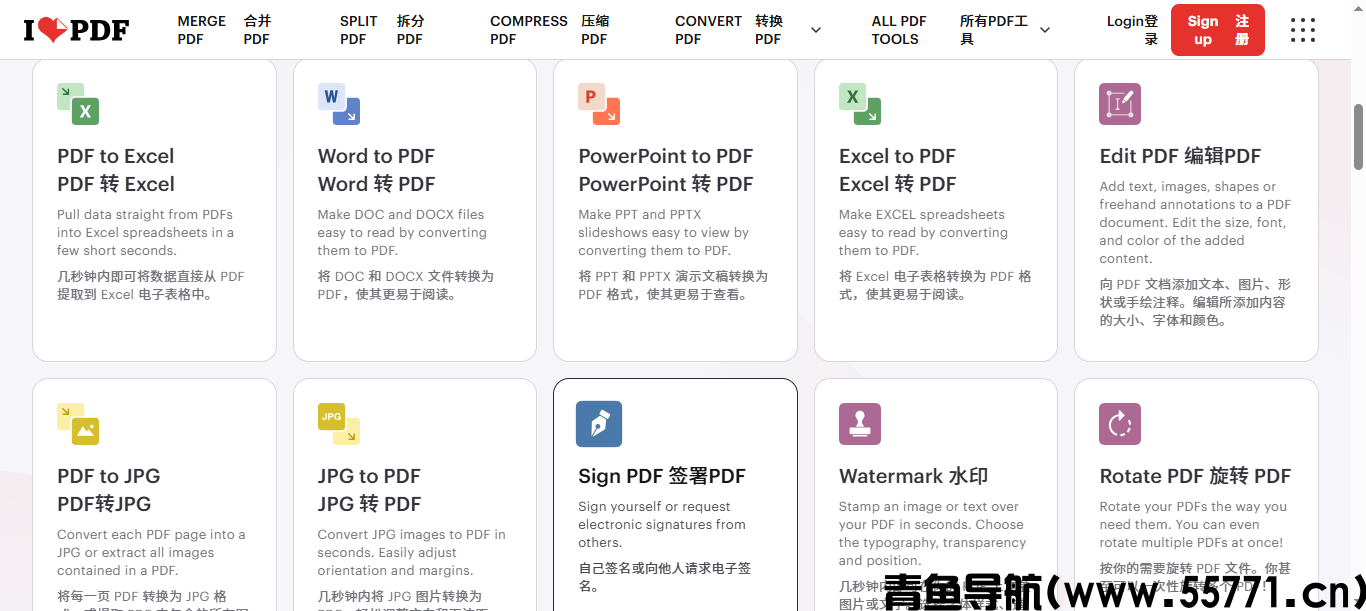The image size is (1366, 611).
Task: Click the Edit PDF icon
Action: pos(1120,104)
